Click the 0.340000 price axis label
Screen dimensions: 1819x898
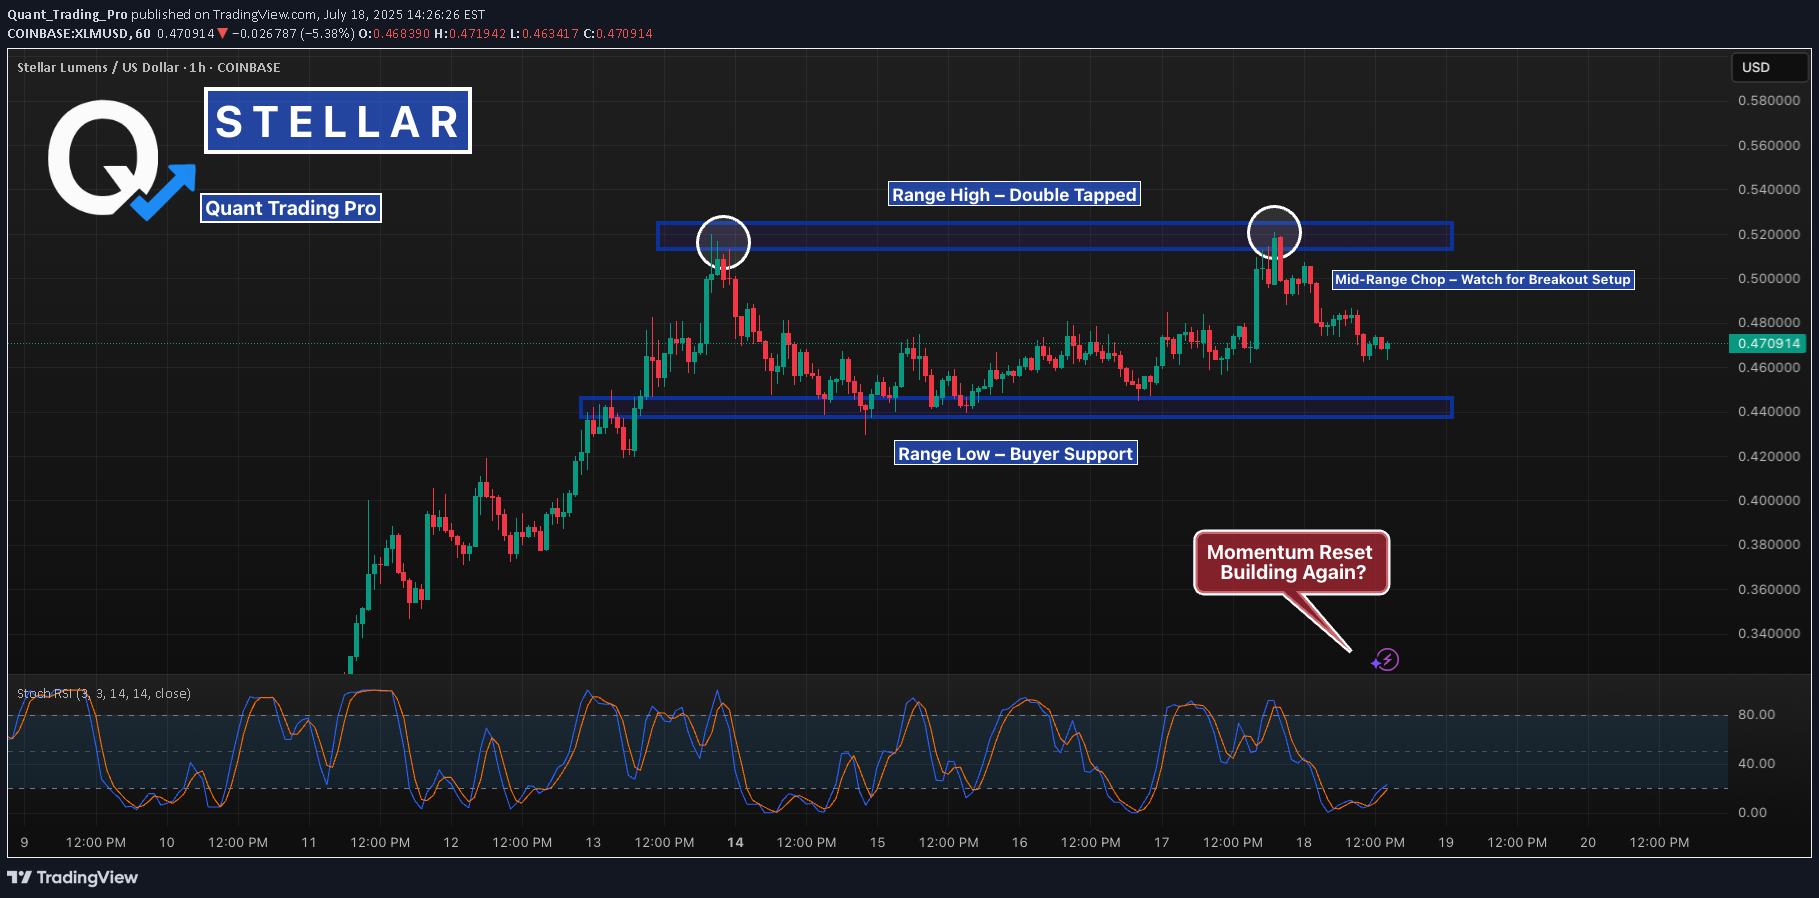click(x=1769, y=633)
